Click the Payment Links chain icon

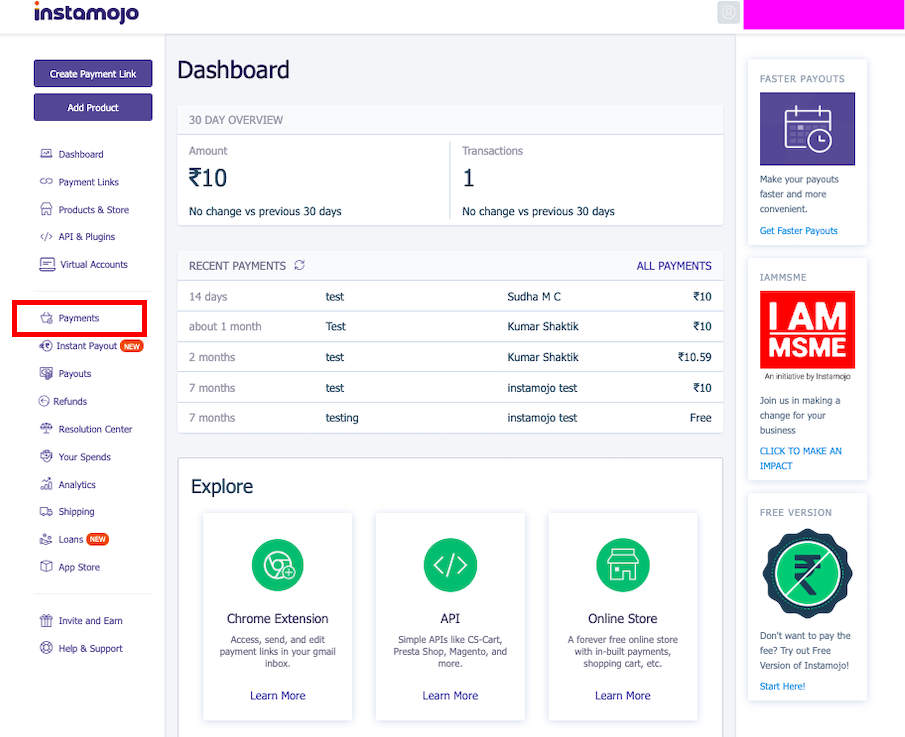[46, 181]
